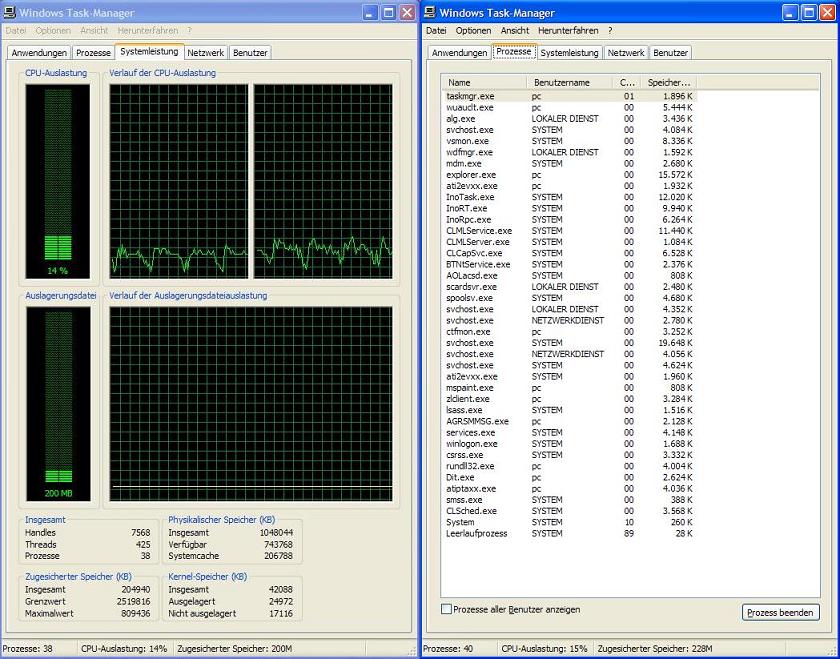Select the BTNtService.exe process row
The image size is (840, 659).
click(569, 264)
